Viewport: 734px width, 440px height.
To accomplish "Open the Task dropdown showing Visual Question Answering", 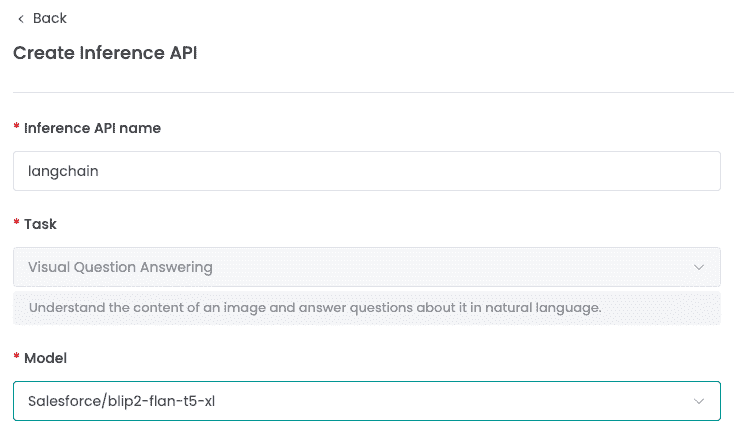I will point(367,267).
